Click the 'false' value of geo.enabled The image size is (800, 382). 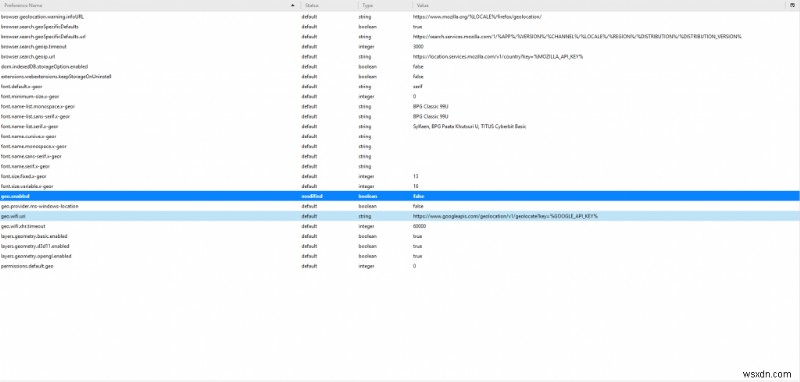(x=418, y=196)
